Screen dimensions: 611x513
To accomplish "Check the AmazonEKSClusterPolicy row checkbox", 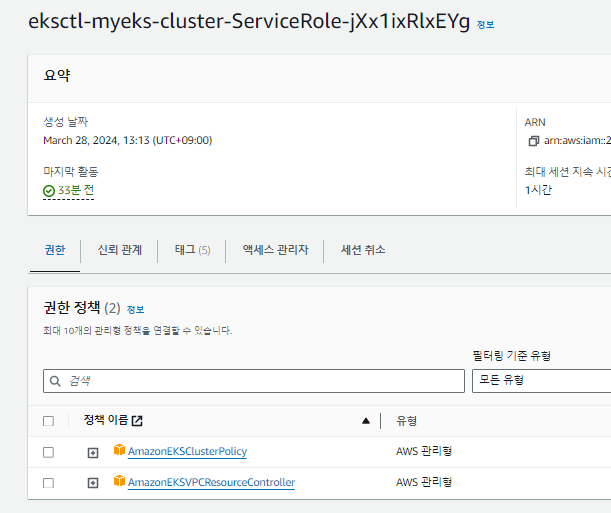I will [x=48, y=452].
